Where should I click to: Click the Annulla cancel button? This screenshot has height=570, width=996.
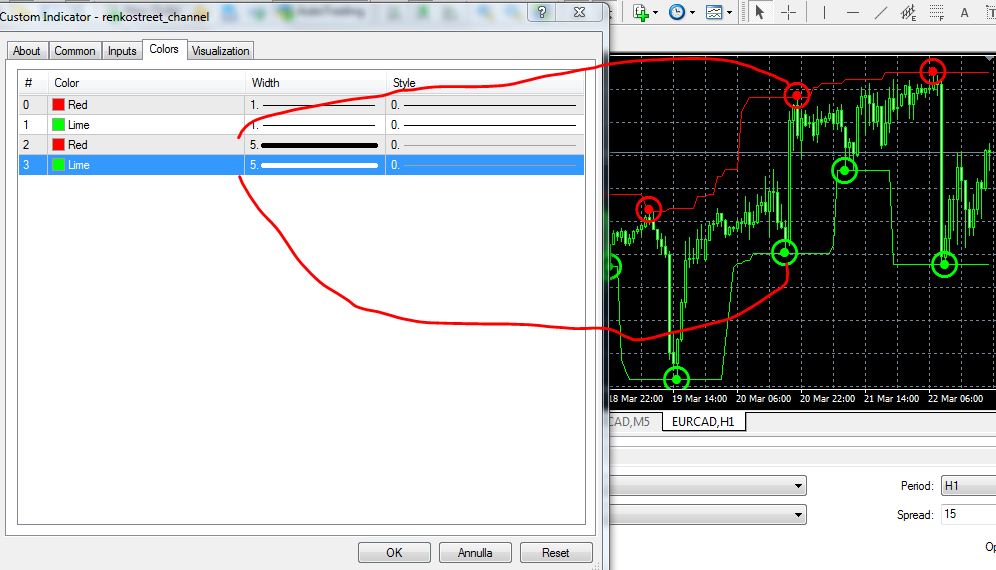tap(474, 552)
